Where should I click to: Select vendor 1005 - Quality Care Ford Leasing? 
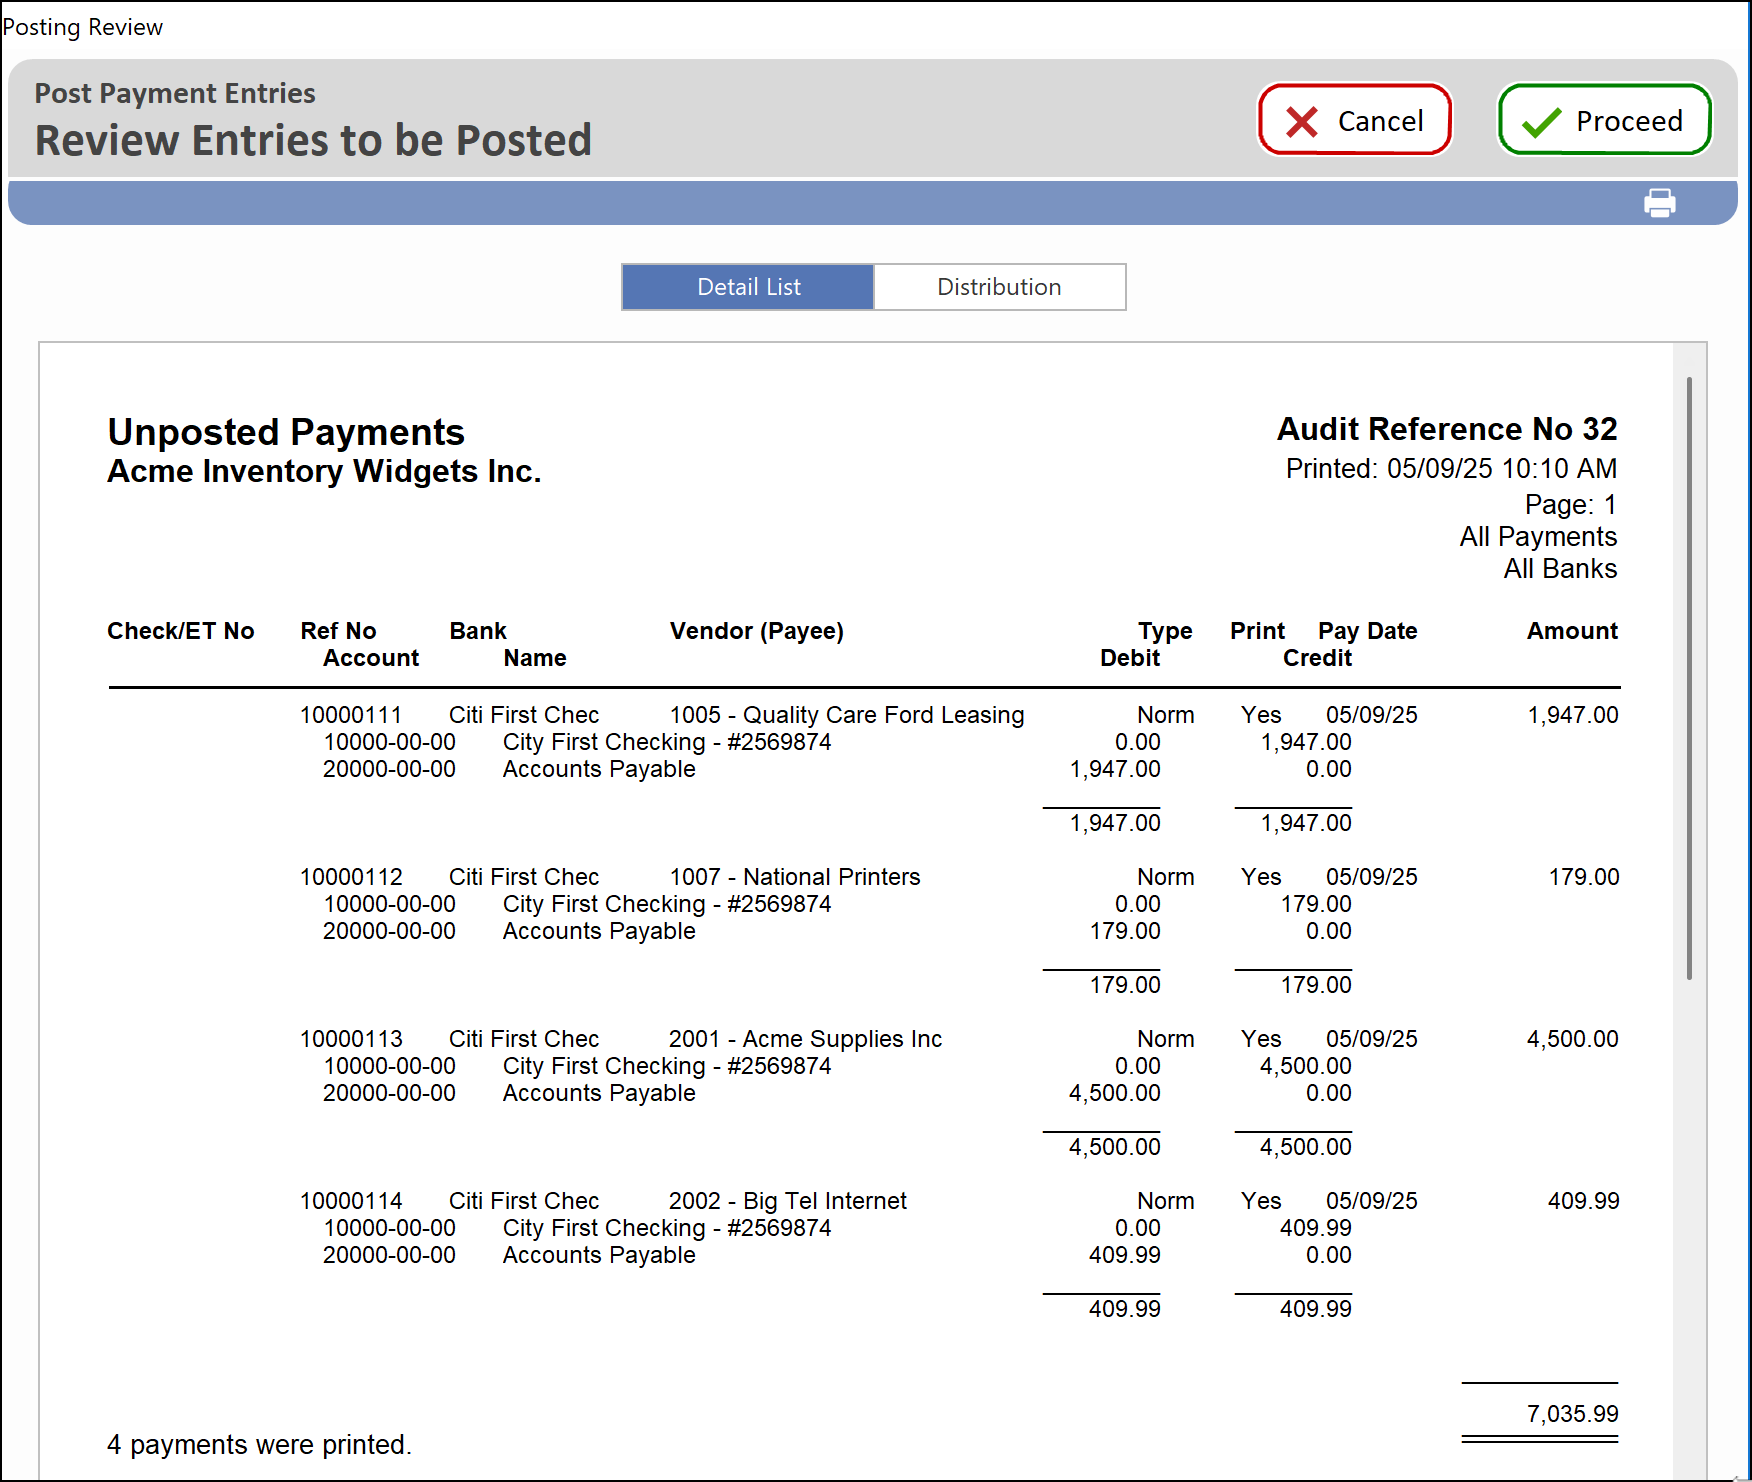coord(847,715)
